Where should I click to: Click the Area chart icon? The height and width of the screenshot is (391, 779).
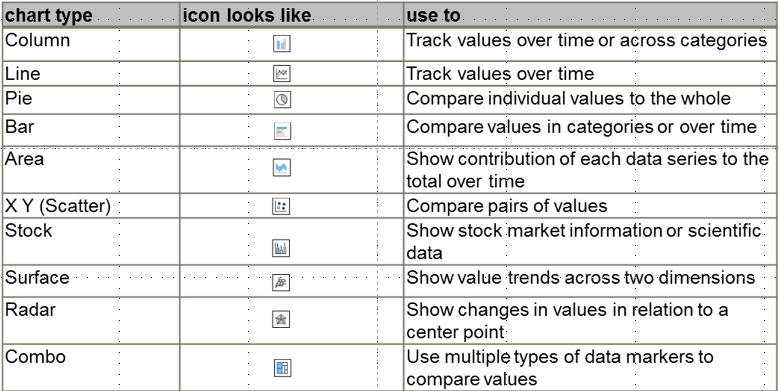pyautogui.click(x=282, y=167)
